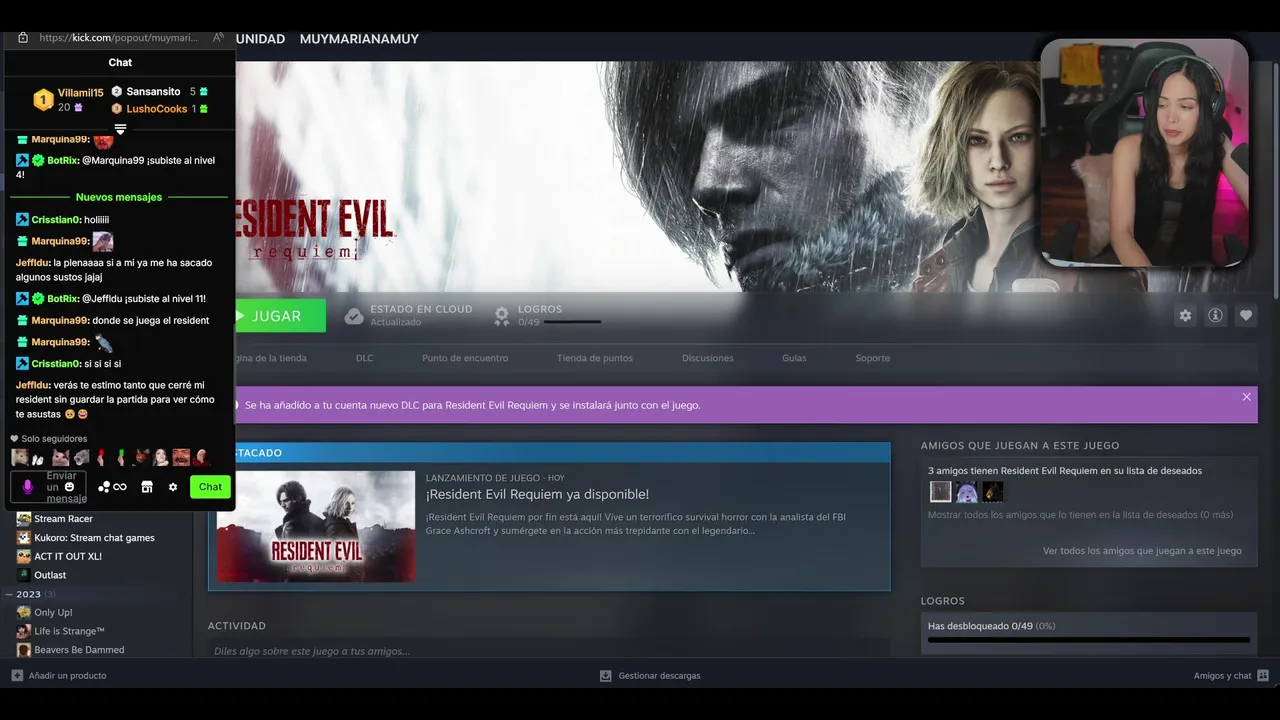Click the Nuevos mensajes divider label

point(119,197)
